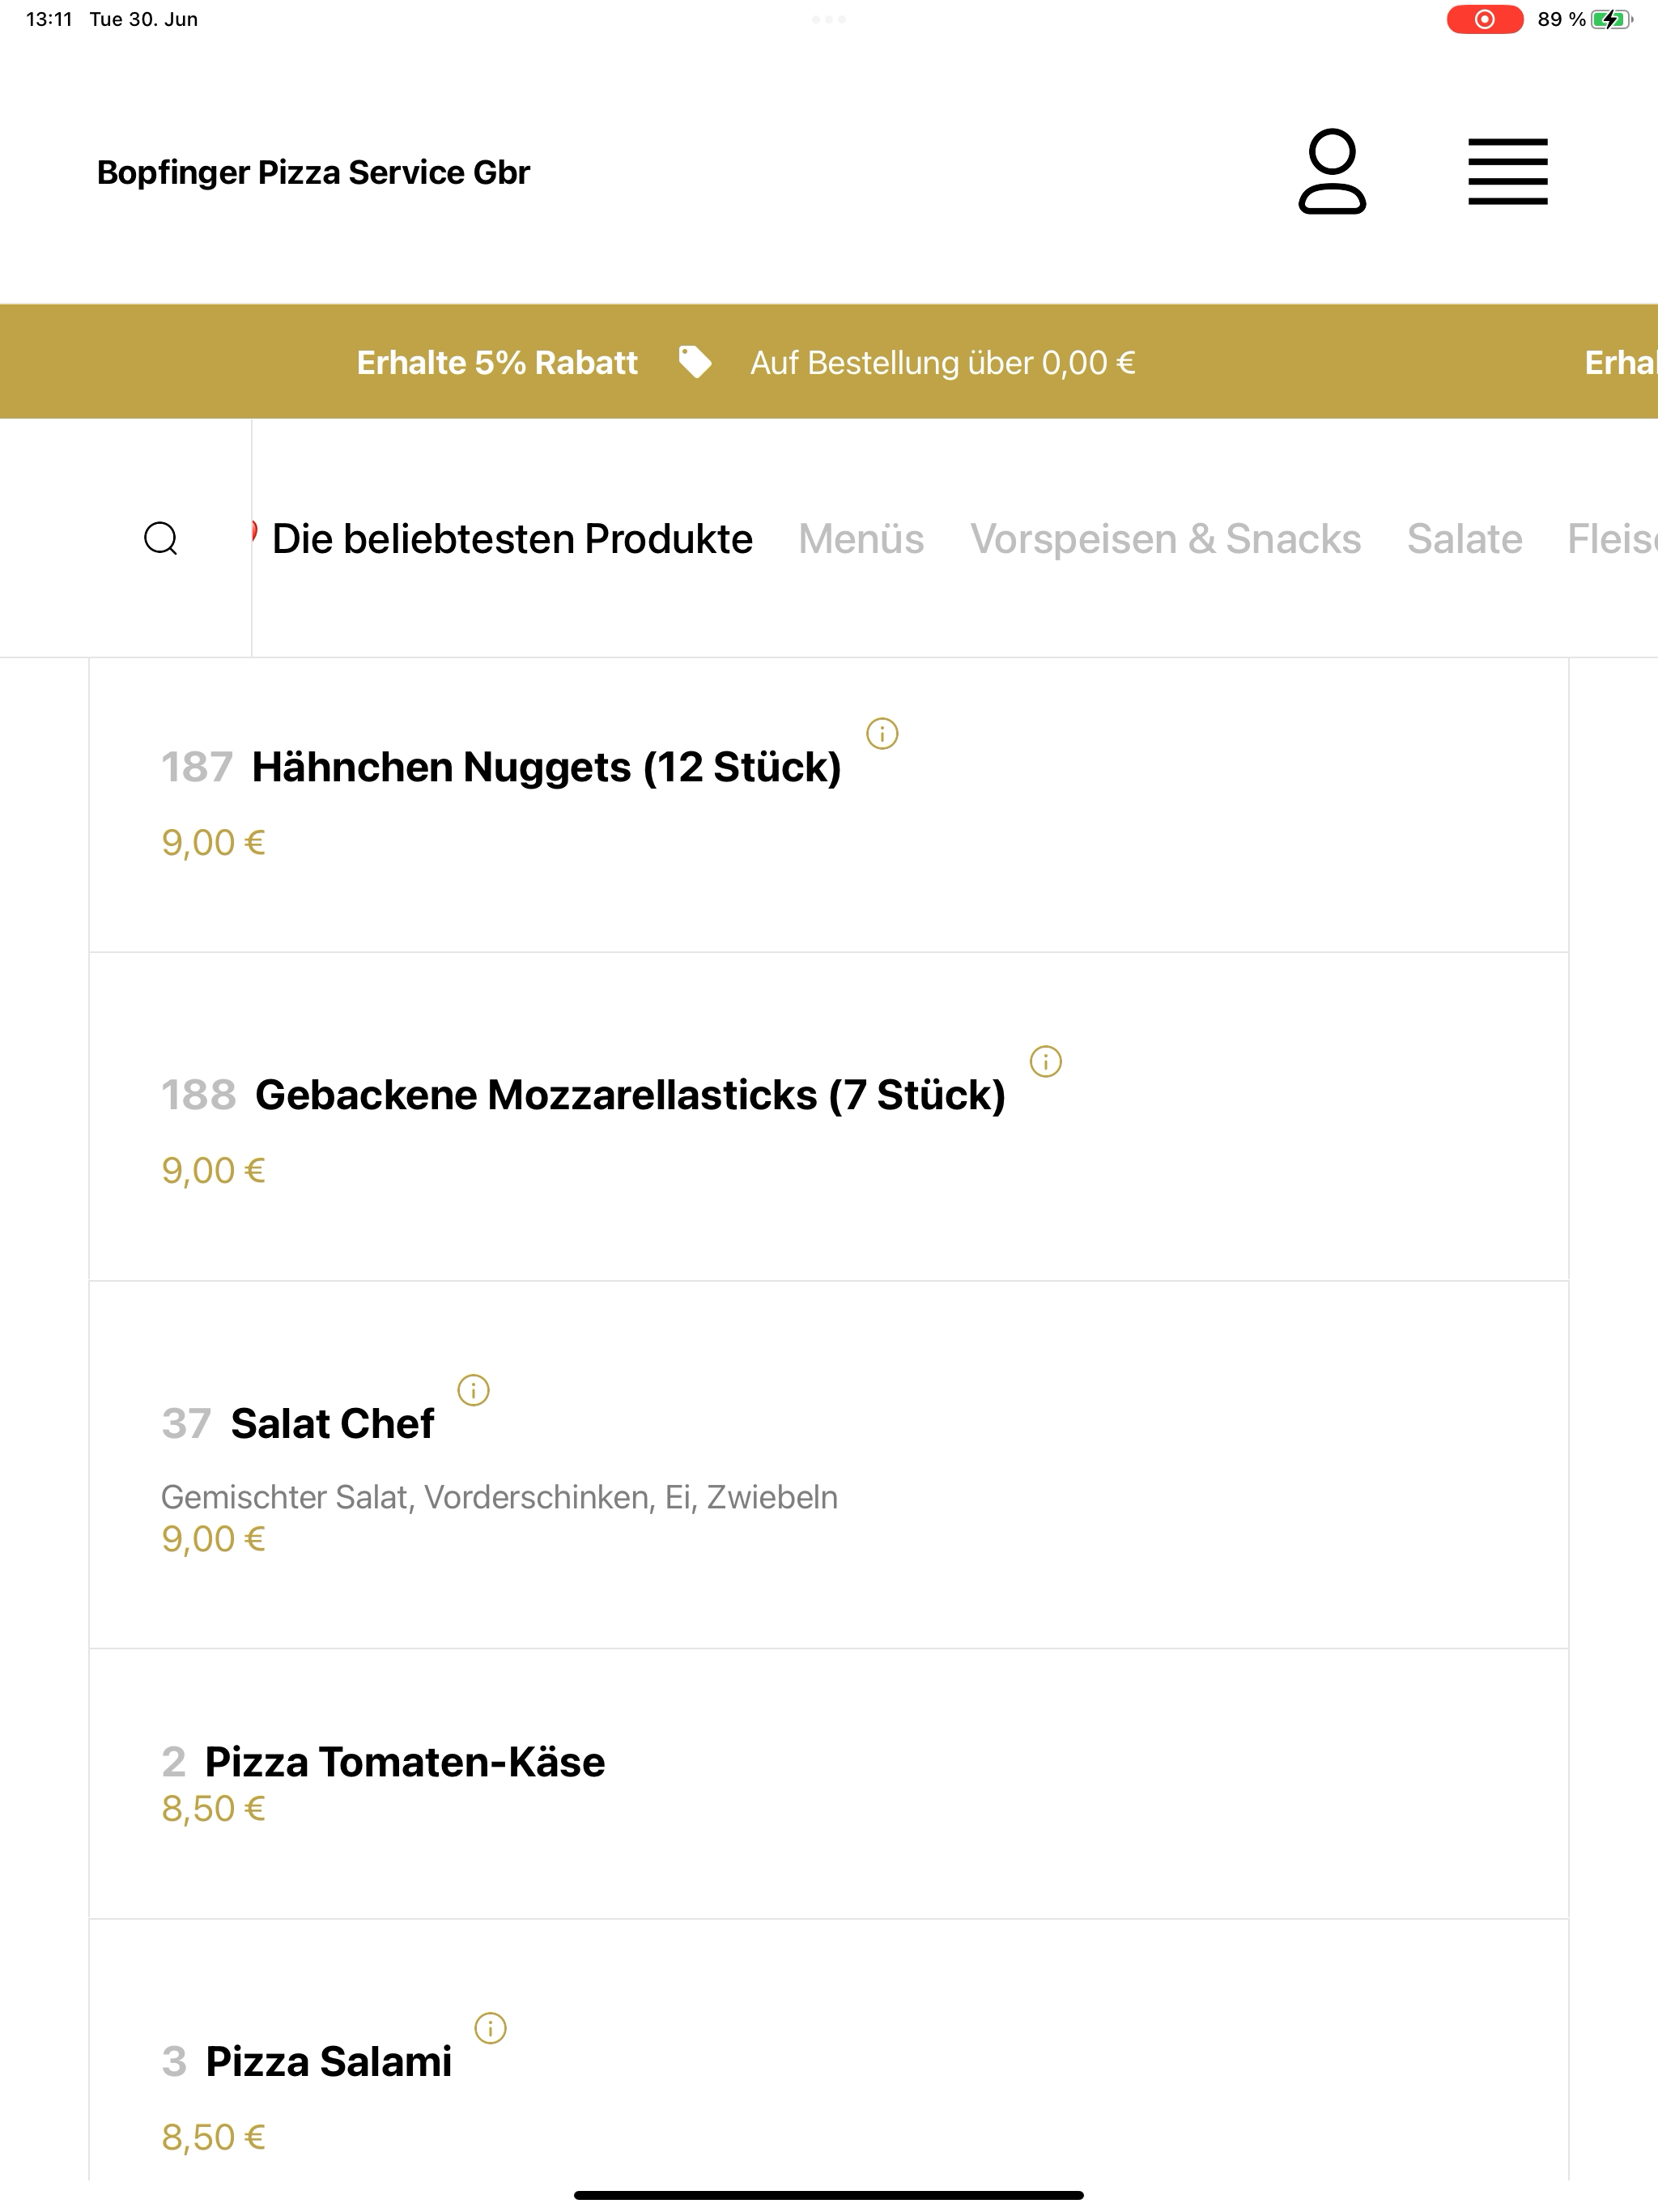This screenshot has height=2212, width=1658.
Task: Tap the discount tag icon in banner
Action: coord(695,362)
